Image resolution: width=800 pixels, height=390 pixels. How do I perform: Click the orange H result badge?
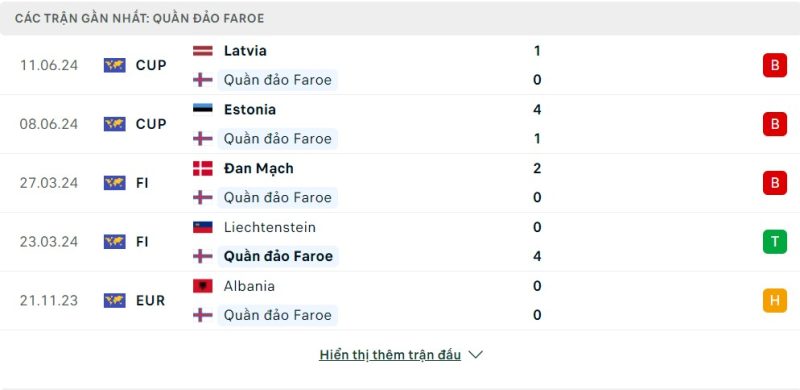click(774, 300)
